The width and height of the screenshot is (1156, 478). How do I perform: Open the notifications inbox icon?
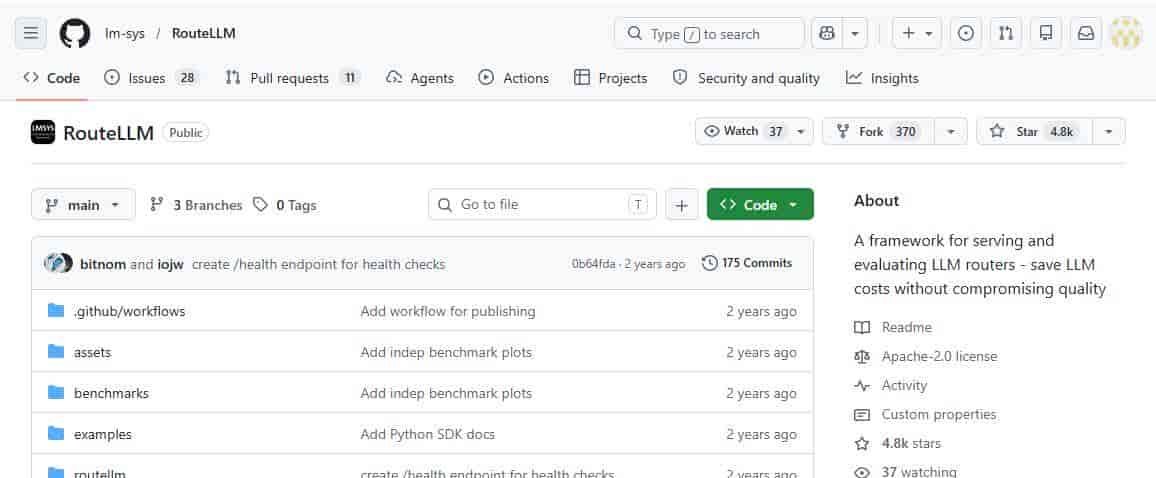point(1085,33)
